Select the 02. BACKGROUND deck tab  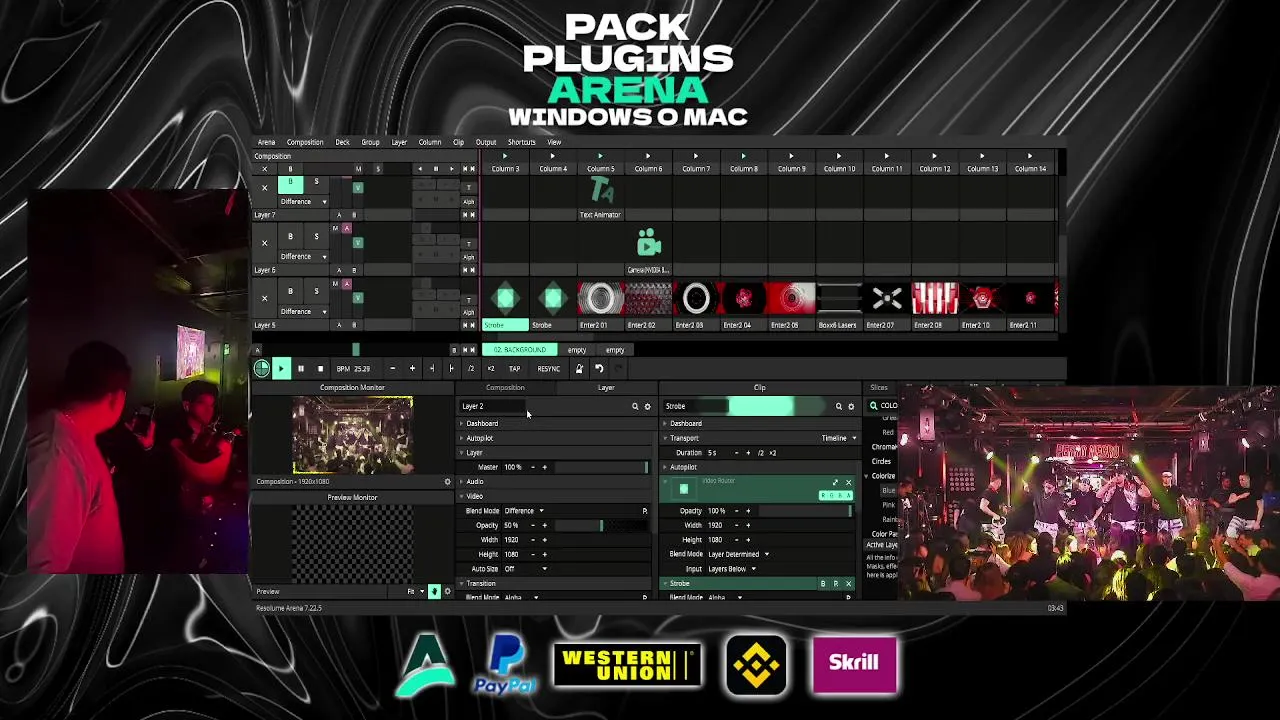[x=520, y=350]
